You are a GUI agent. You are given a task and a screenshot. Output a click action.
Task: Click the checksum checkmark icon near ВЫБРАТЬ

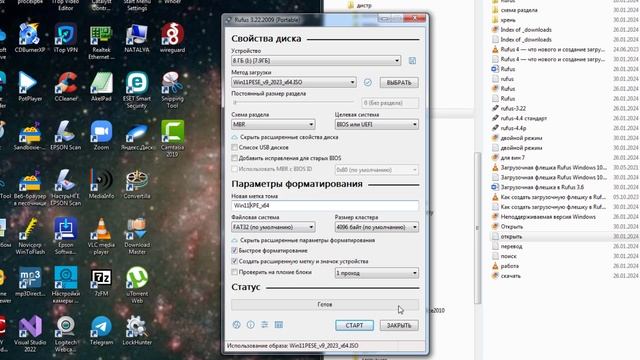click(367, 82)
